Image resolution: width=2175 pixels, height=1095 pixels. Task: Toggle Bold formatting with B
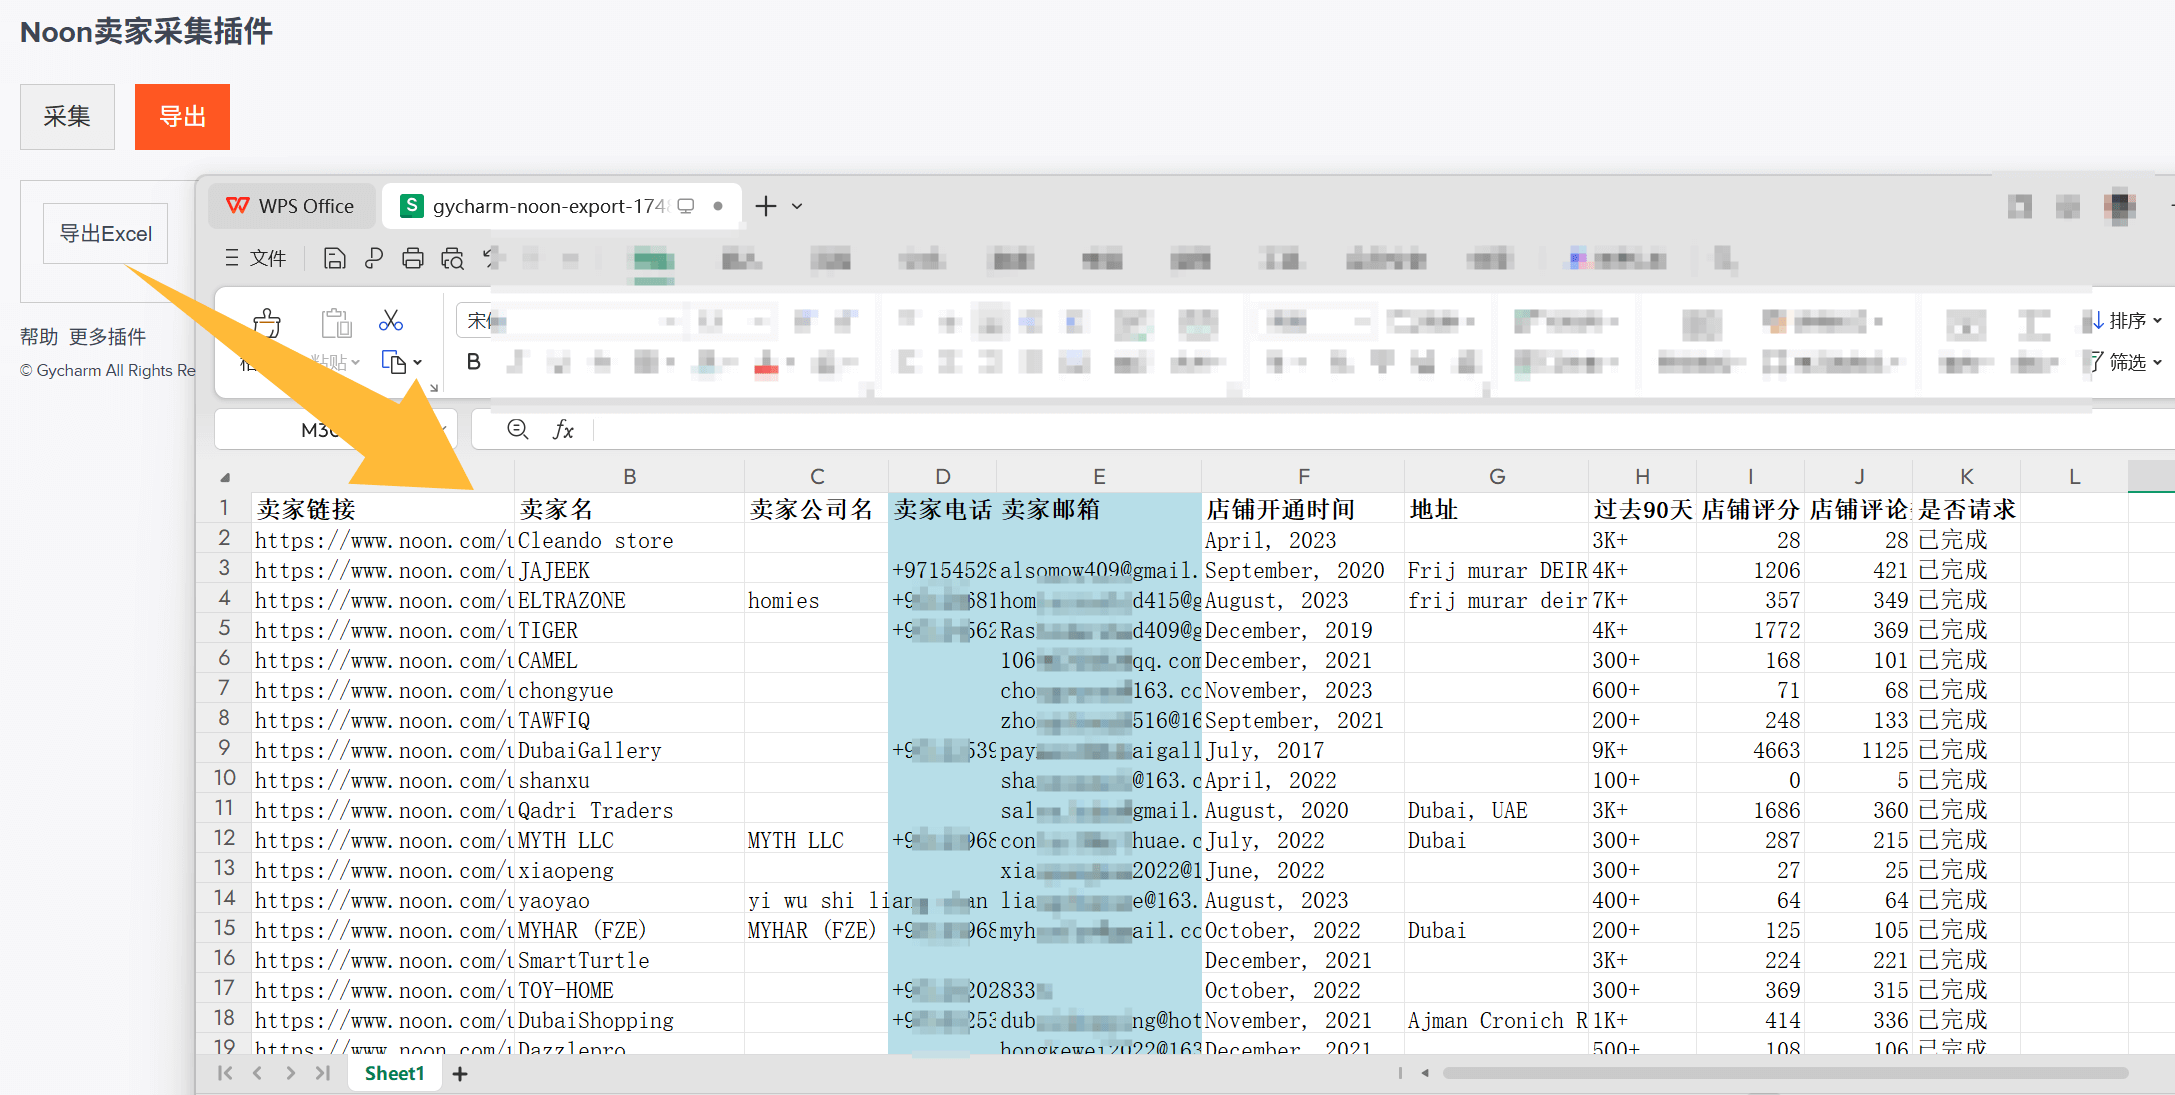tap(474, 362)
